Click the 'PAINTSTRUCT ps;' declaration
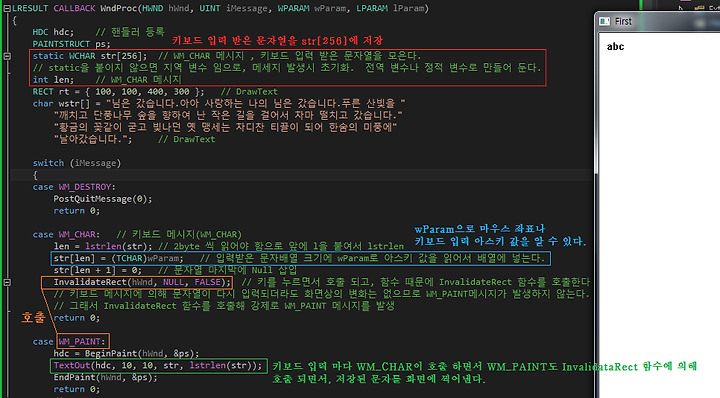This screenshot has width=720, height=398. click(x=71, y=44)
